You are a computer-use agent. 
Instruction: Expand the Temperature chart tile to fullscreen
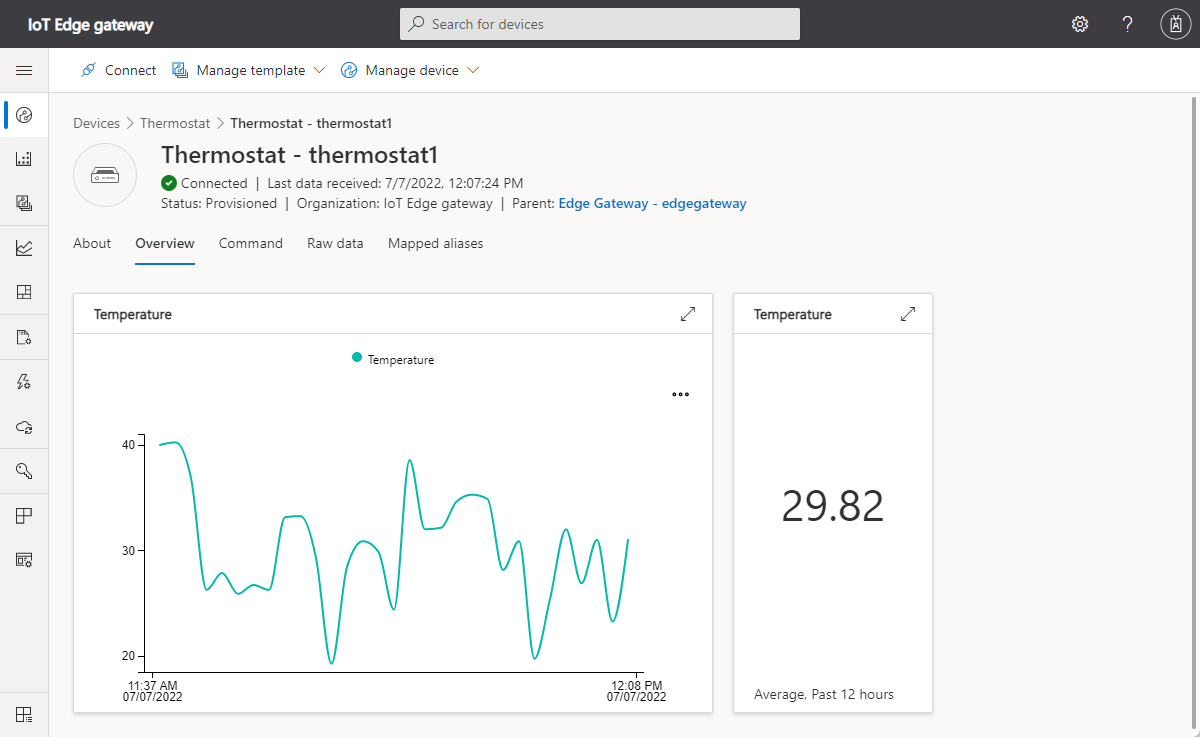(688, 314)
